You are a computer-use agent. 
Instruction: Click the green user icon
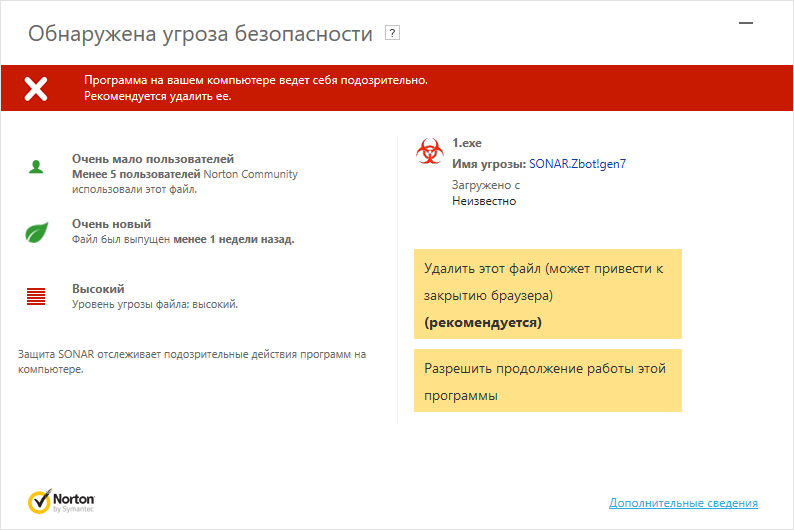[x=36, y=167]
